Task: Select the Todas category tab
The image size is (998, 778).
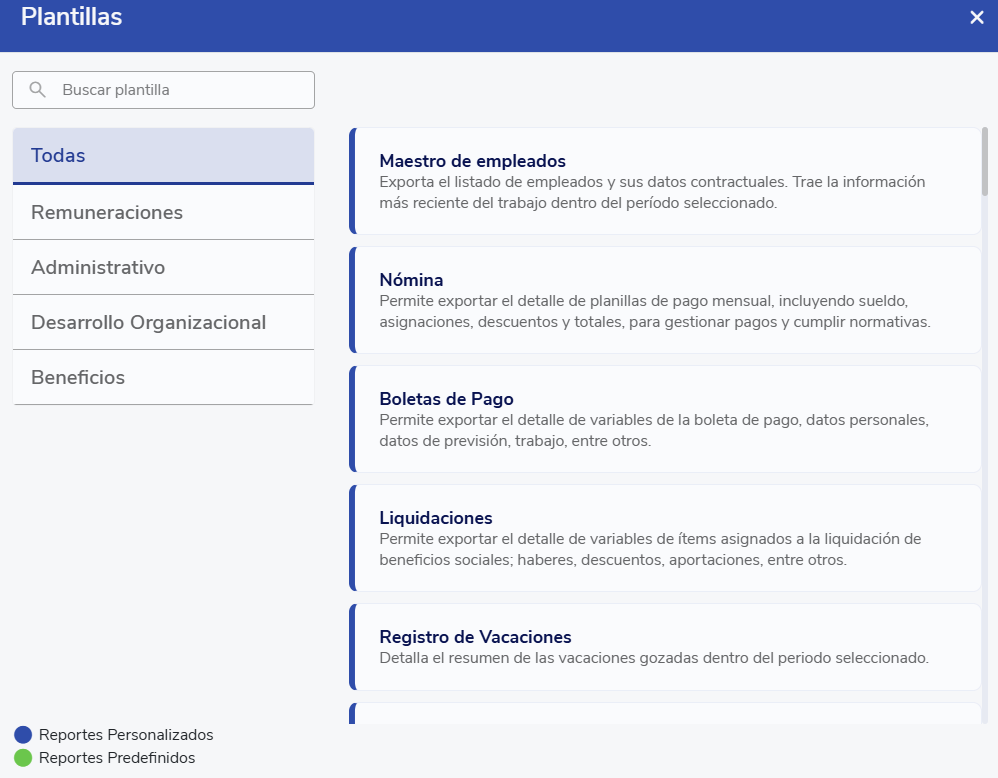Action: pos(163,156)
